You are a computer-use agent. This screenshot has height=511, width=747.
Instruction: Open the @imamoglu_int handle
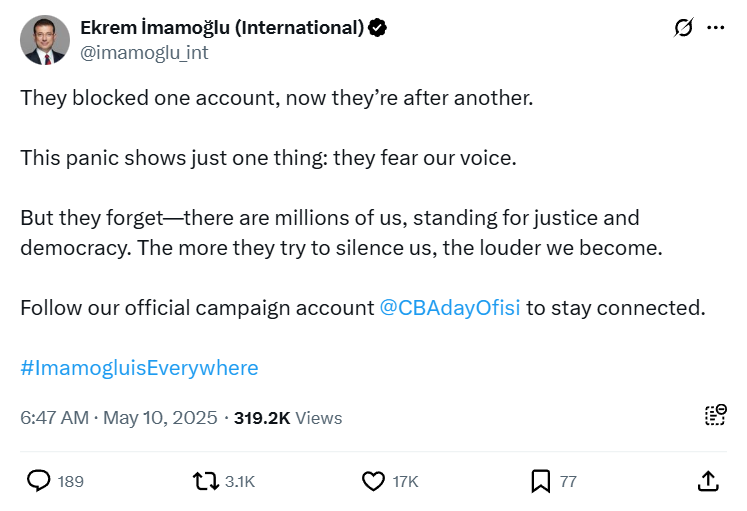144,53
